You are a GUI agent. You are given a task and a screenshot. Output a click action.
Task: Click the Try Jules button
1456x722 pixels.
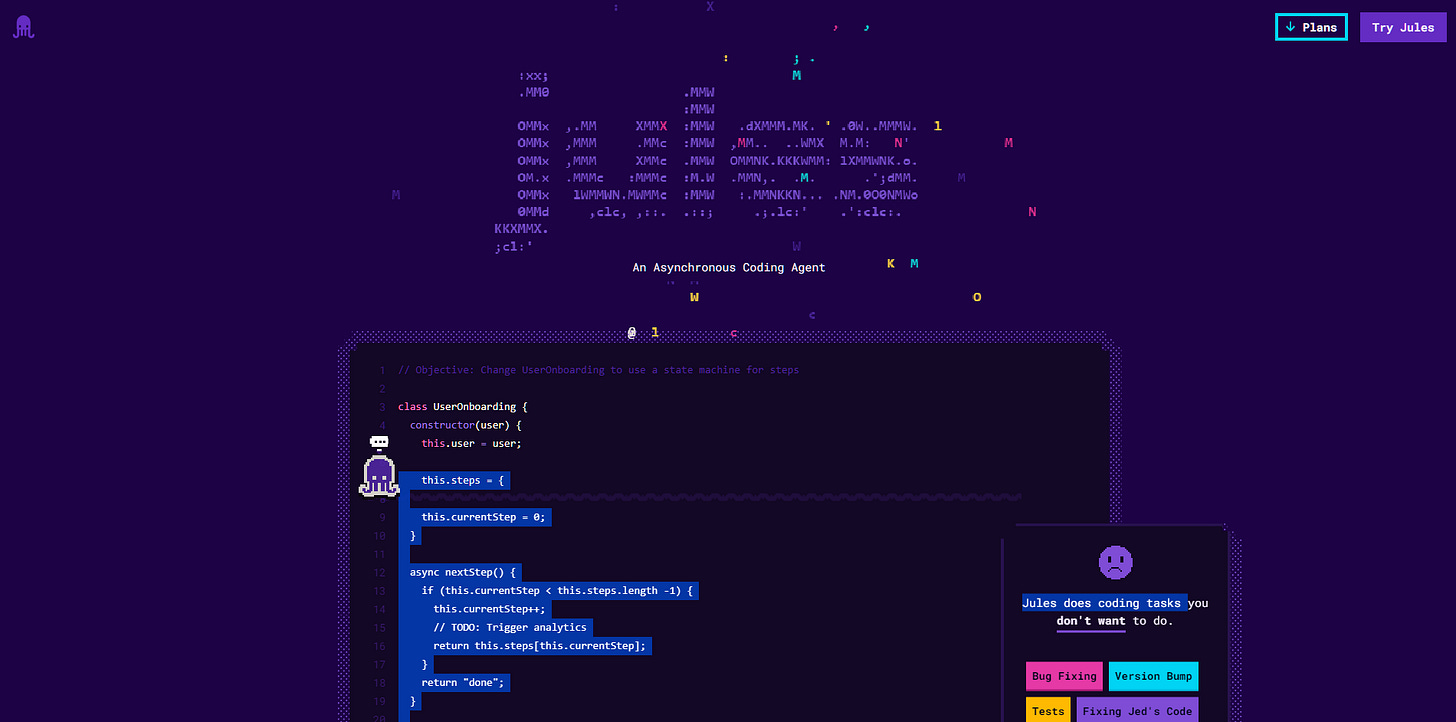[1403, 27]
